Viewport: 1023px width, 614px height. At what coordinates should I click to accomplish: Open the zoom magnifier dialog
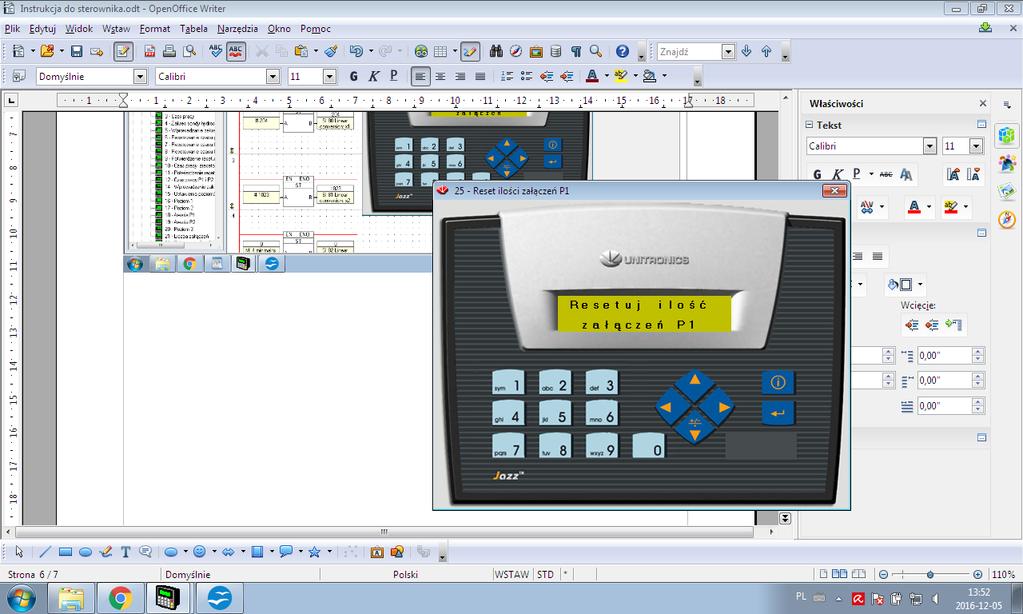pos(596,51)
